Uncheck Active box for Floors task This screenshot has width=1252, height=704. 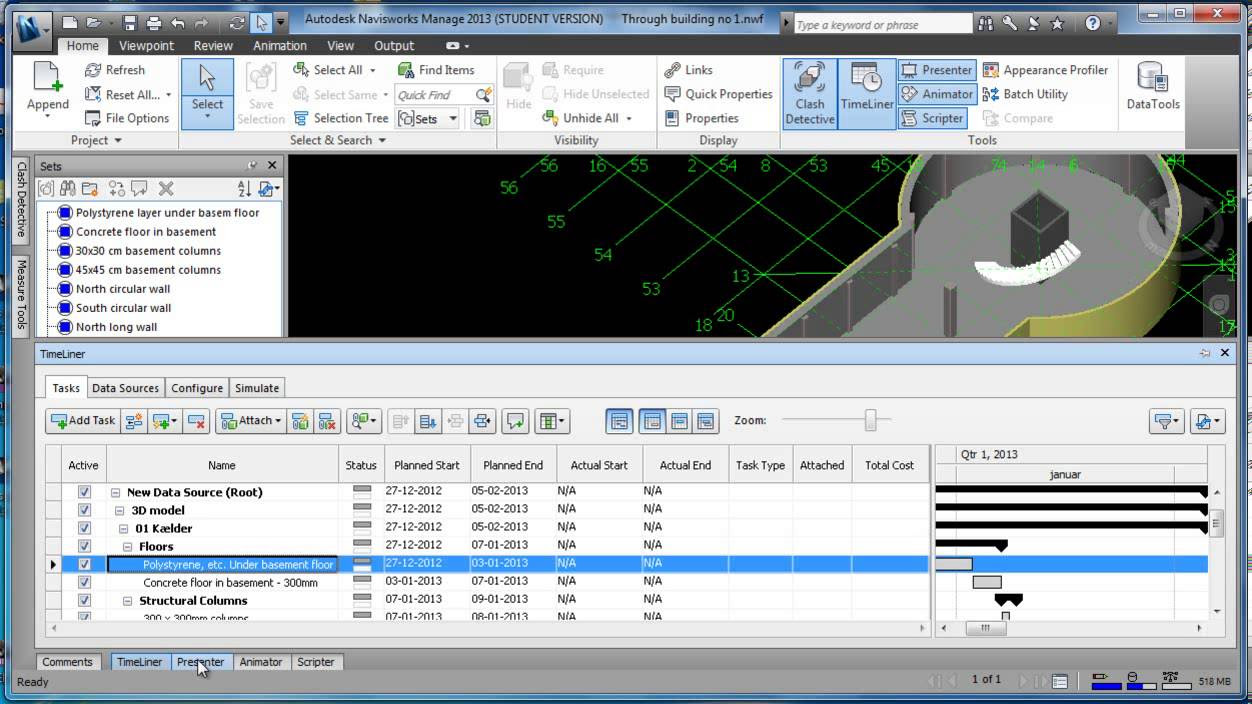point(84,546)
